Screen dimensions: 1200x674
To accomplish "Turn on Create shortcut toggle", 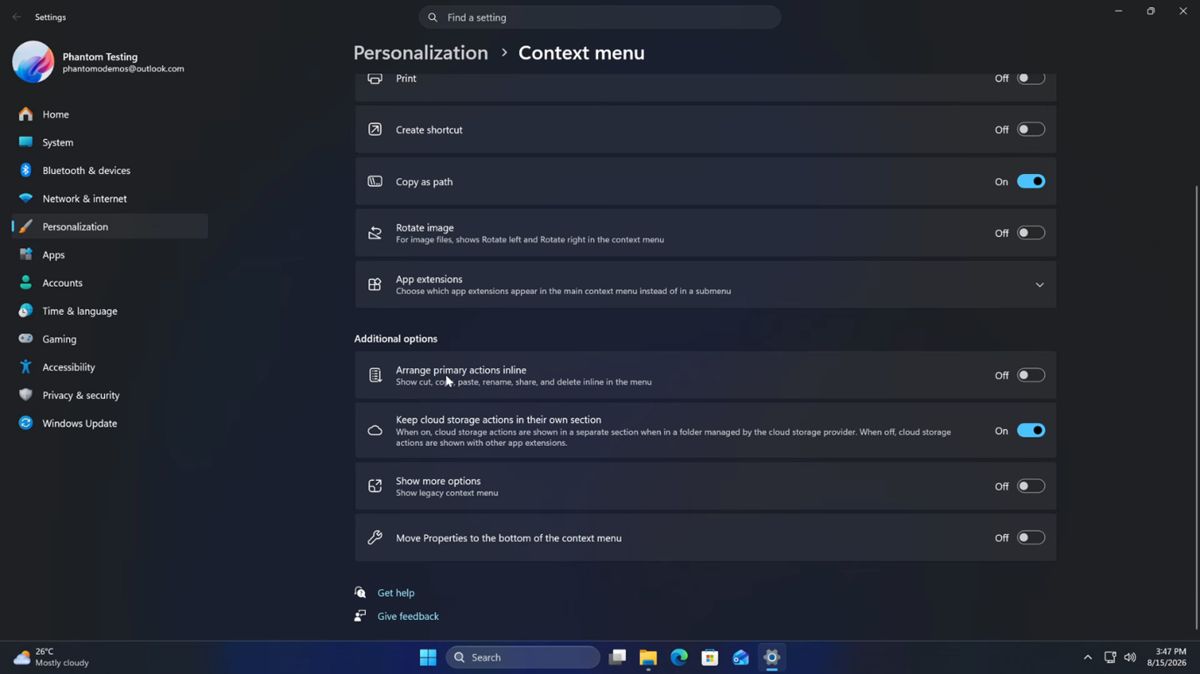I will (1031, 129).
